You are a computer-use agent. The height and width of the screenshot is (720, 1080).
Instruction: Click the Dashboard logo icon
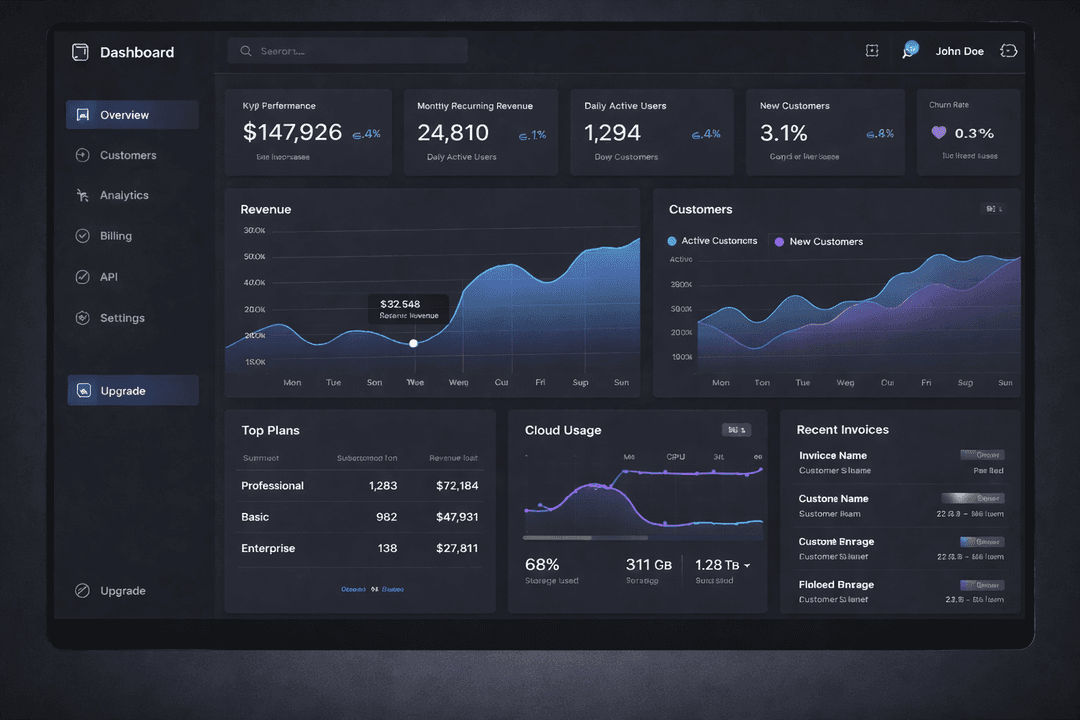click(80, 51)
